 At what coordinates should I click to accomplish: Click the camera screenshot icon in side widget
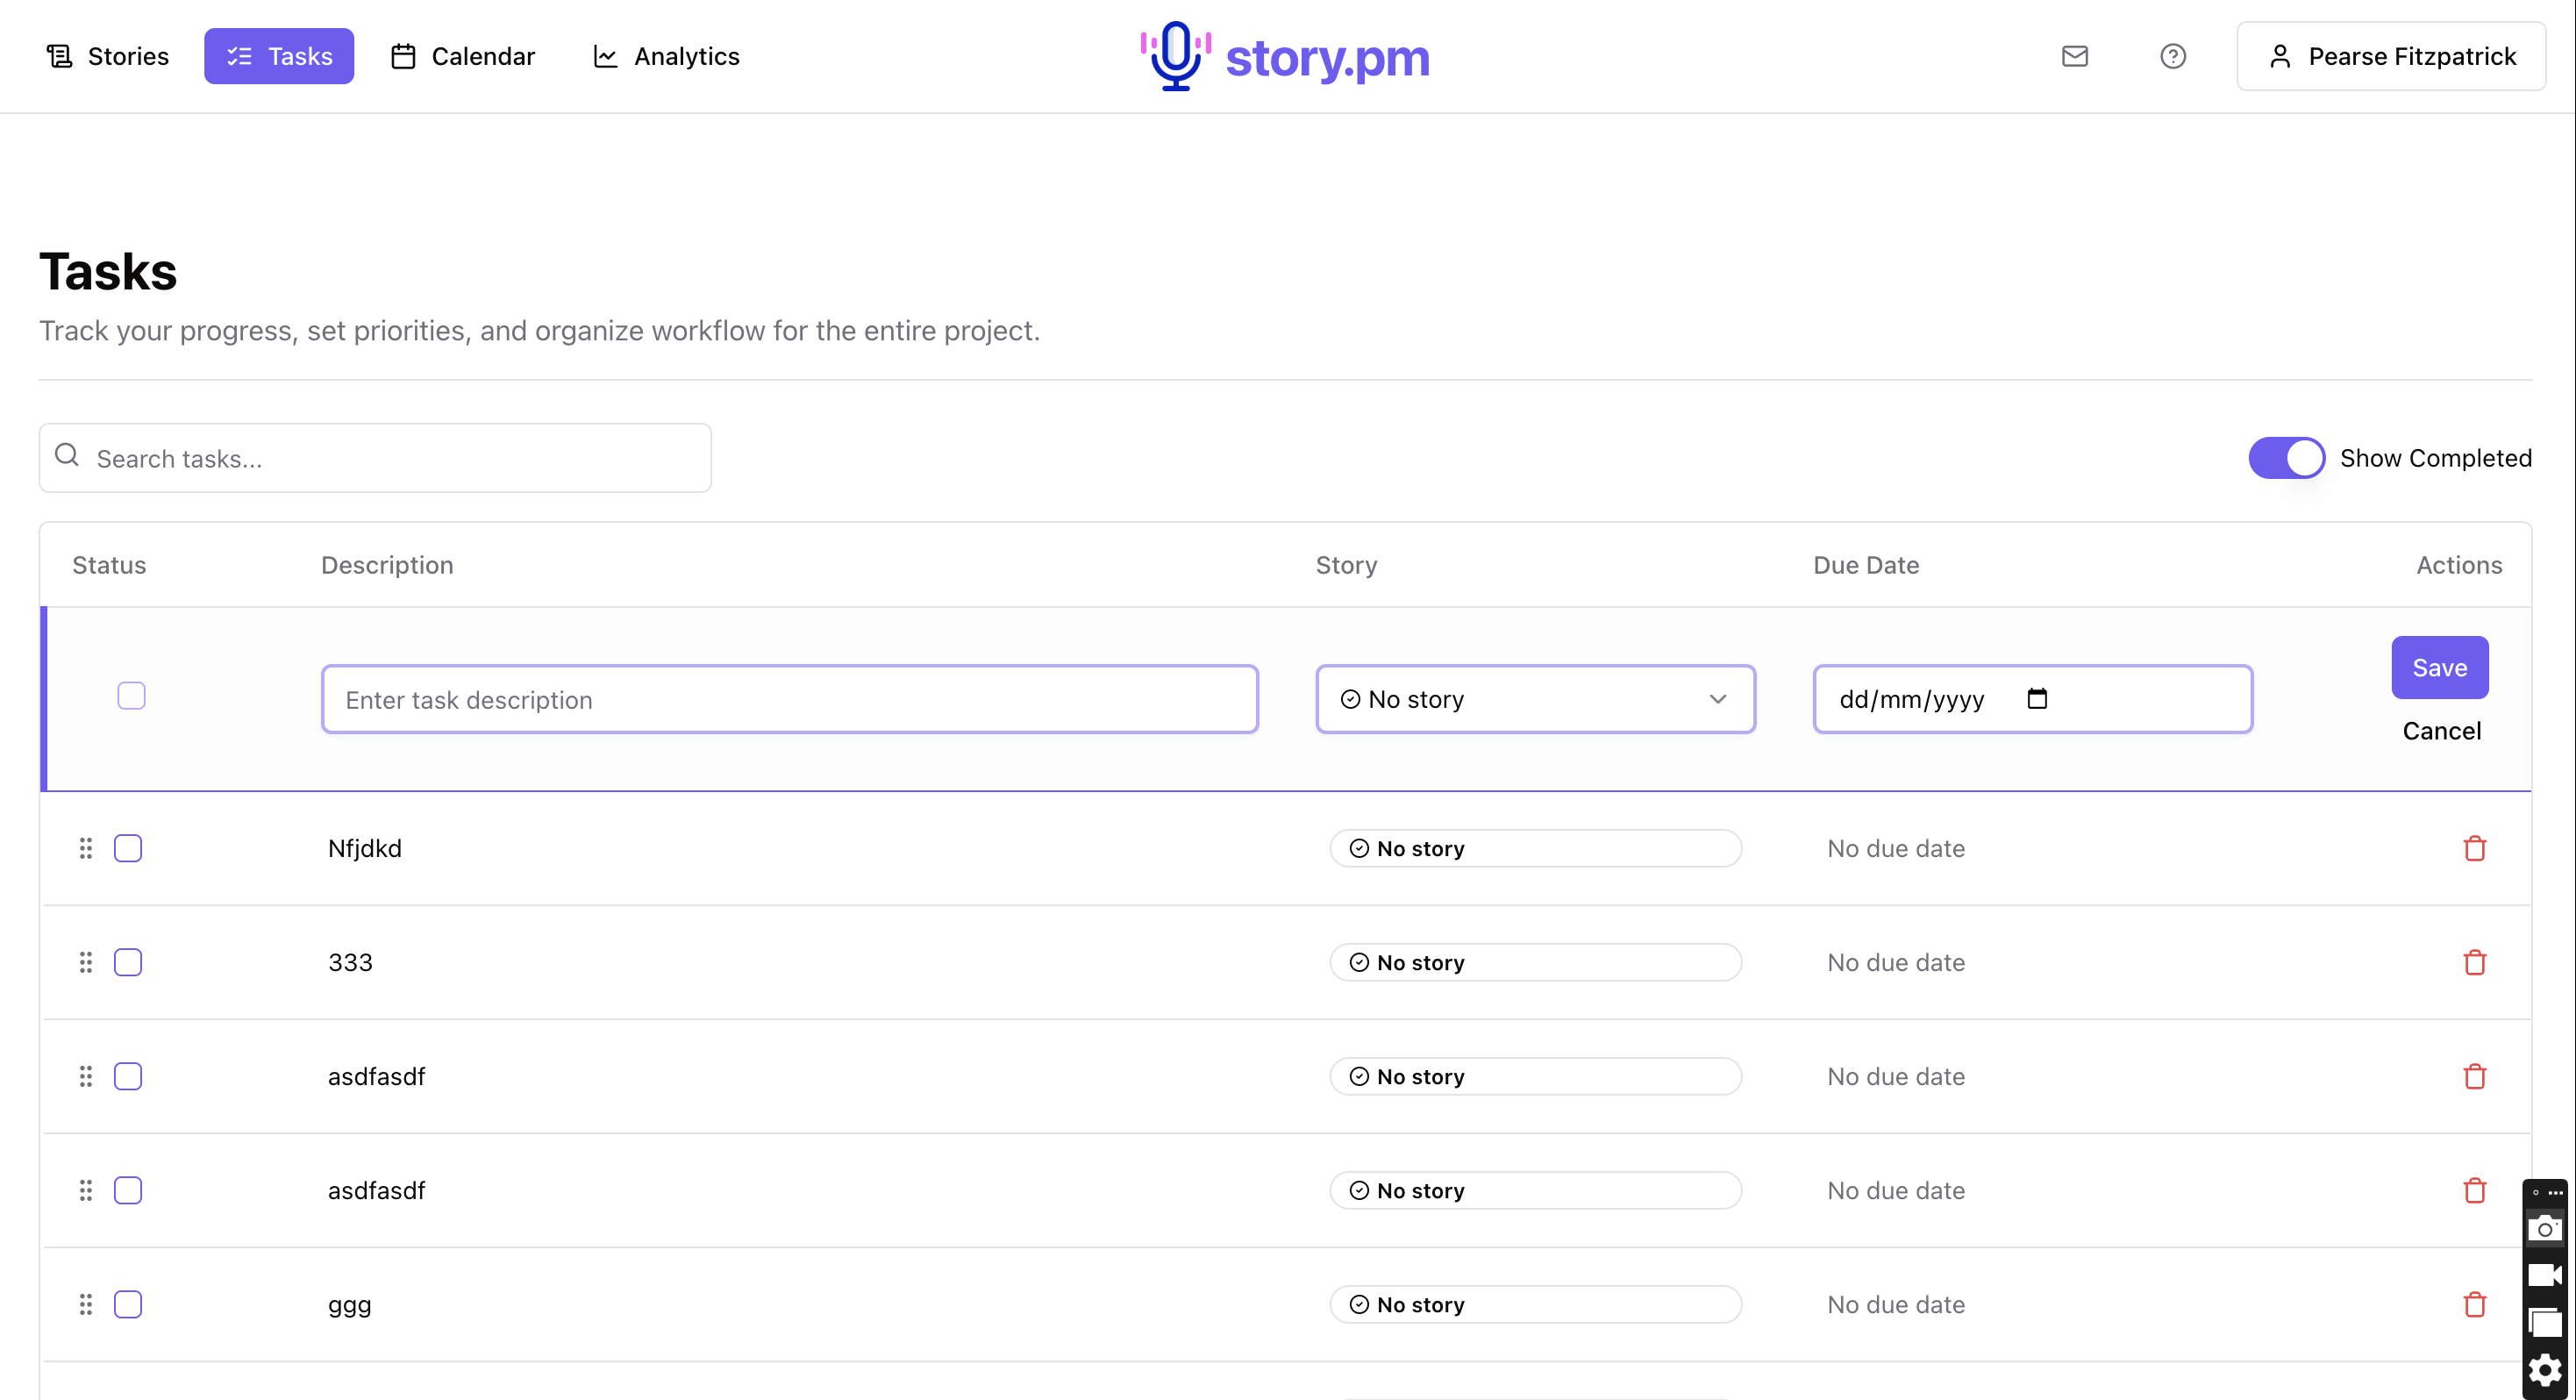tap(2545, 1228)
